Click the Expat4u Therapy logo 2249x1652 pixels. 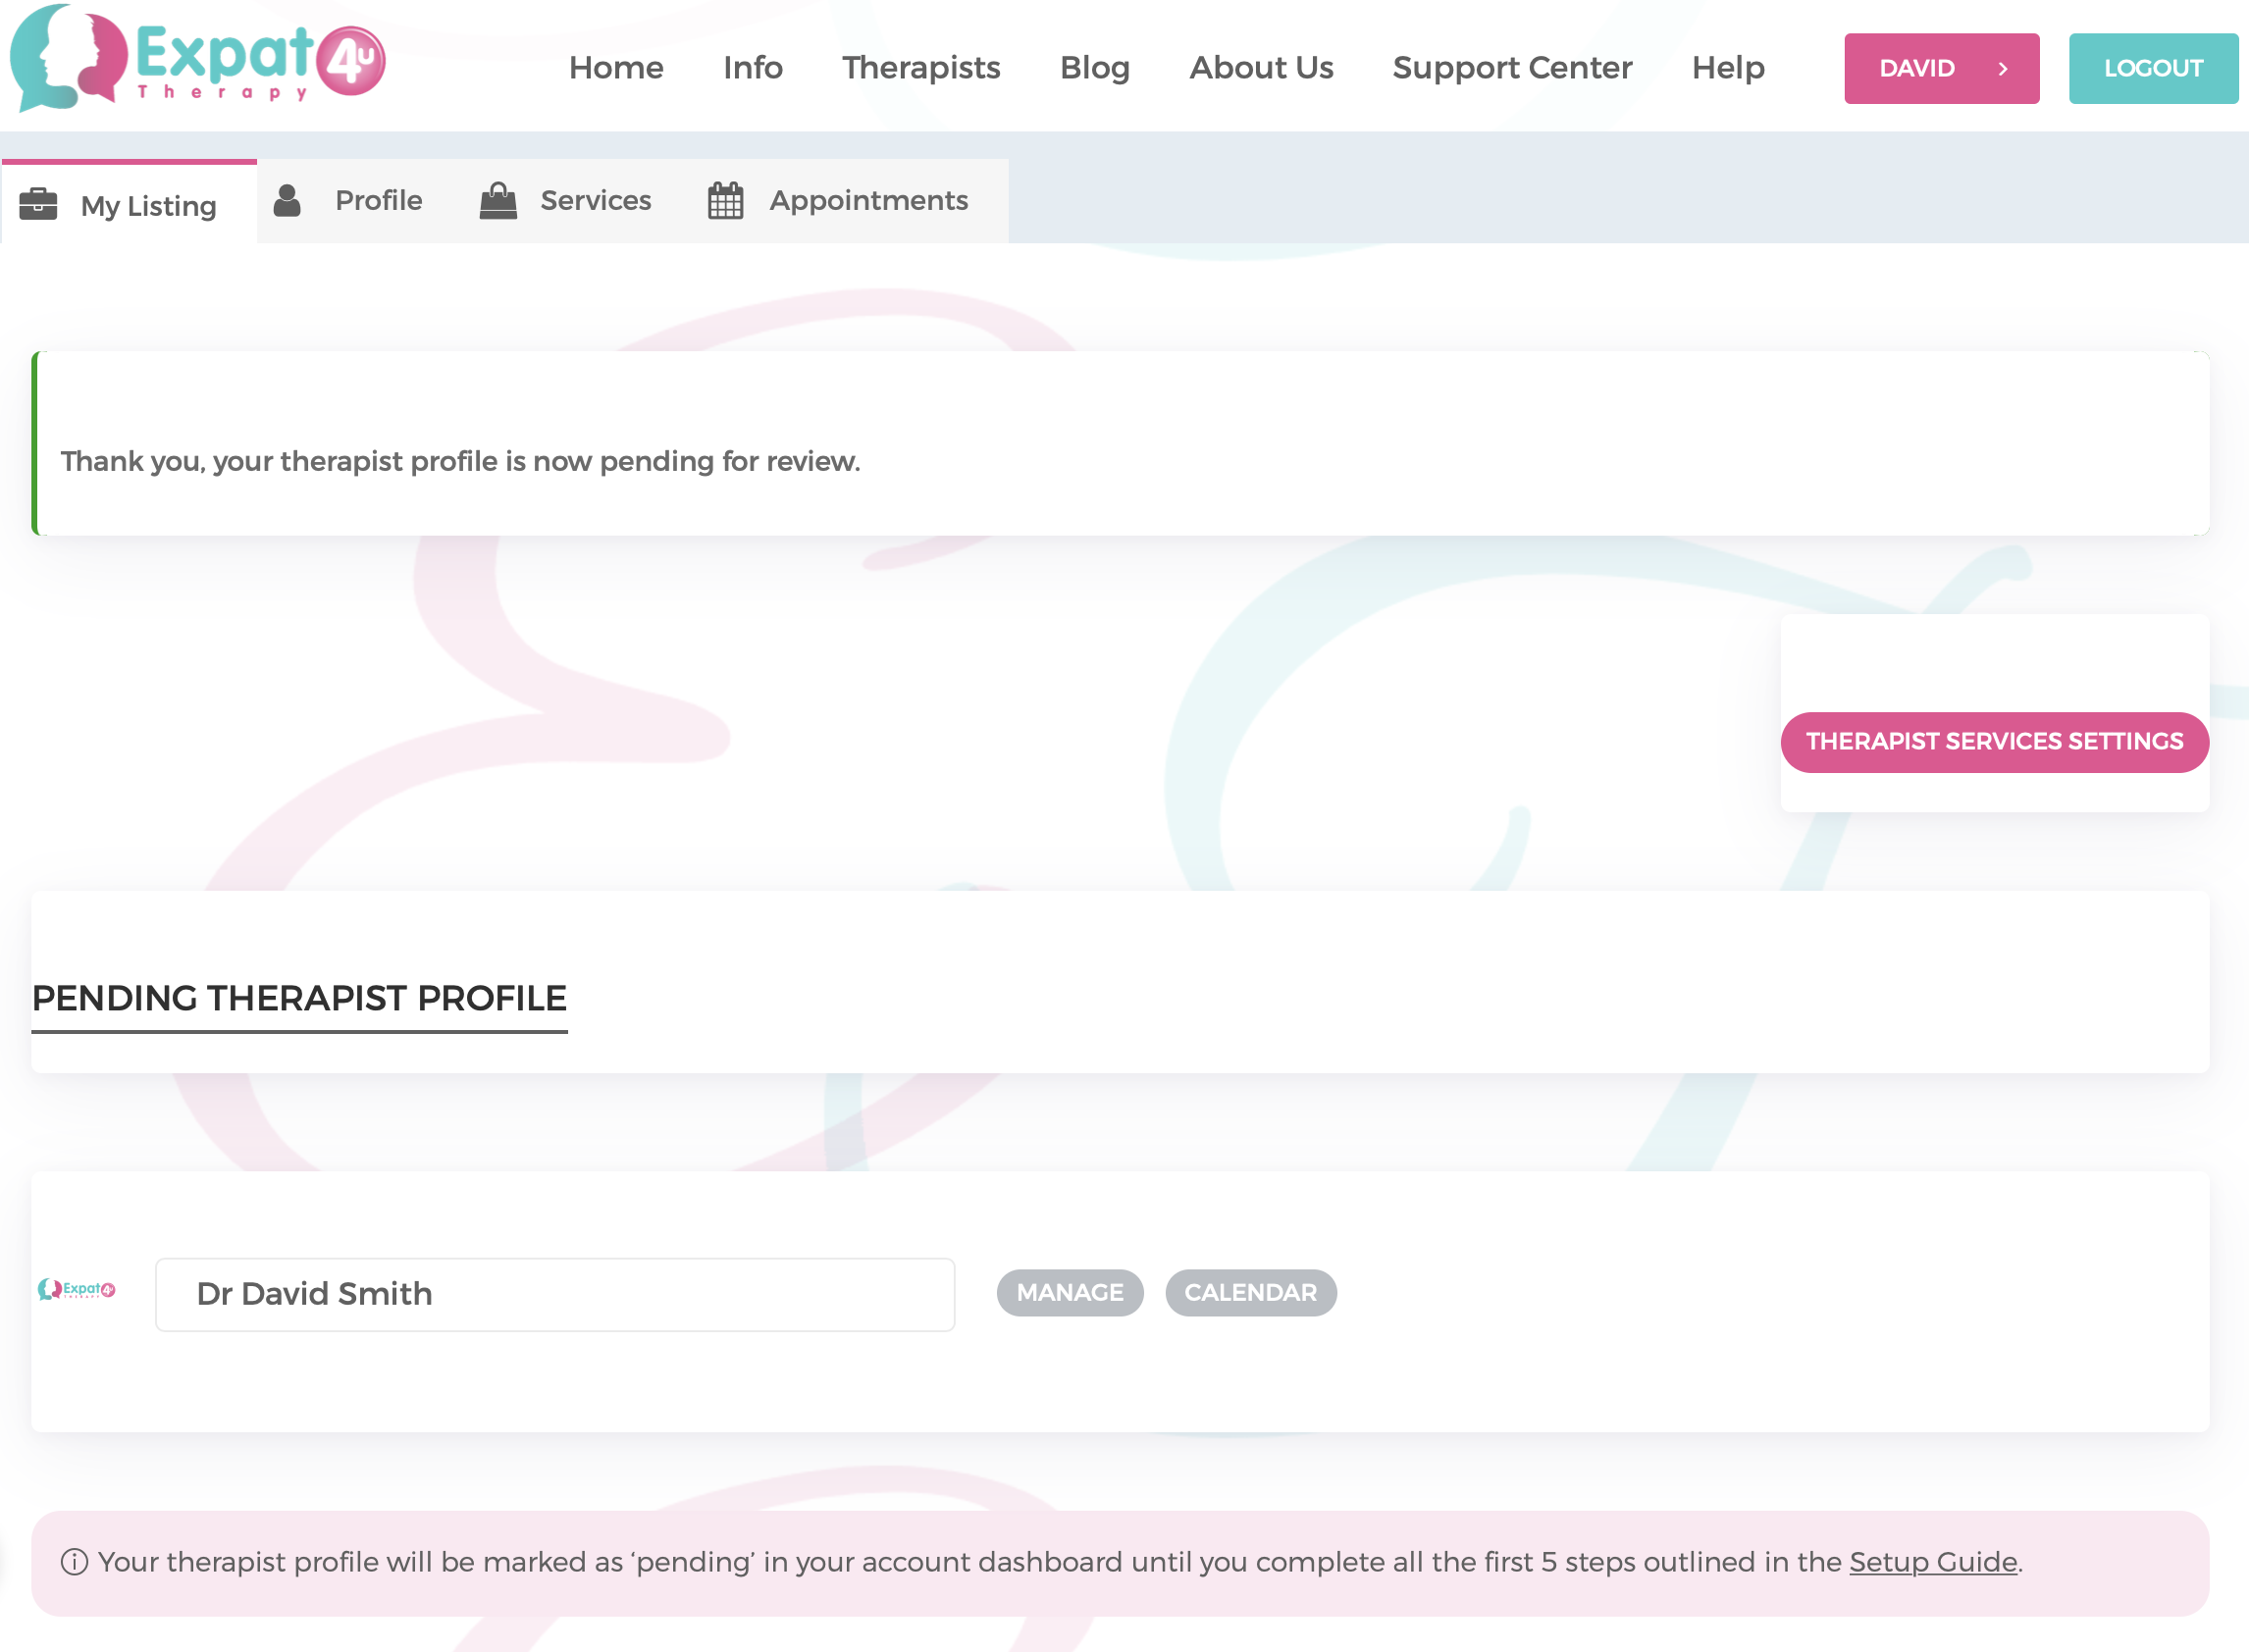[197, 58]
